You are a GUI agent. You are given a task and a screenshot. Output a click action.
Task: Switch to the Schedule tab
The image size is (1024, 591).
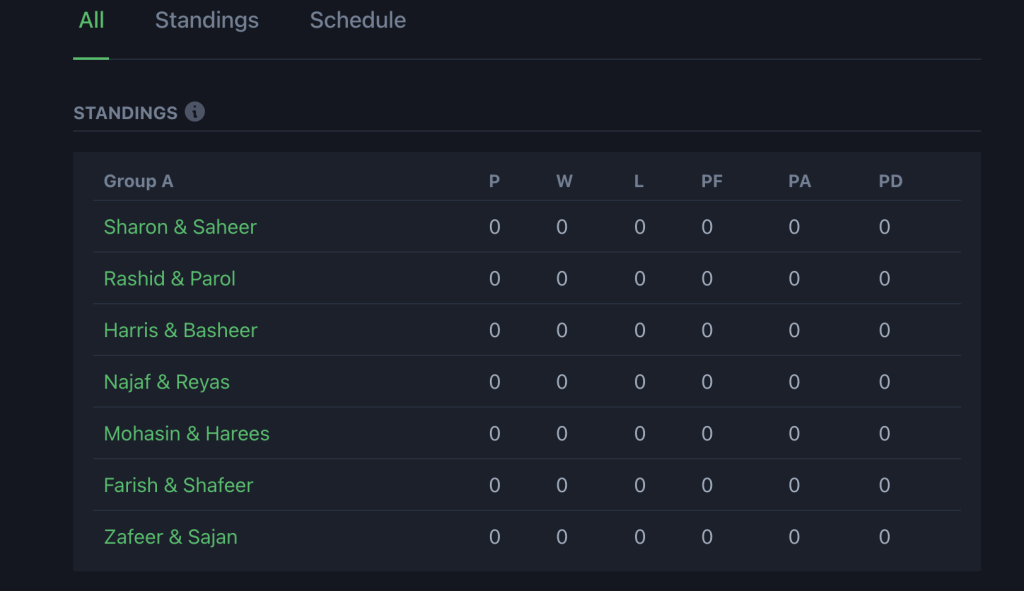357,20
